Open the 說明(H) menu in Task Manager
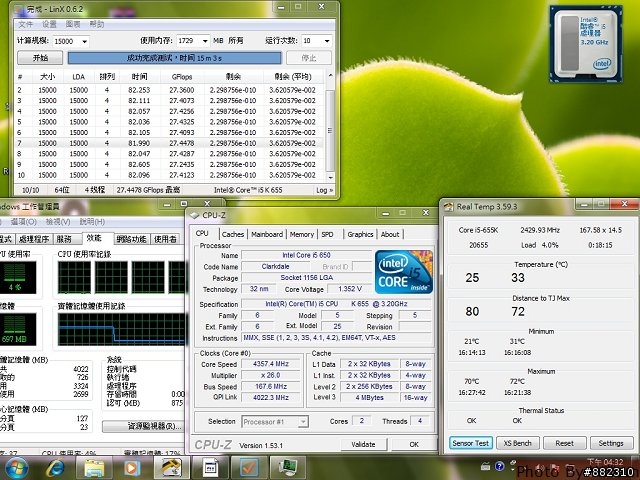 [92, 222]
